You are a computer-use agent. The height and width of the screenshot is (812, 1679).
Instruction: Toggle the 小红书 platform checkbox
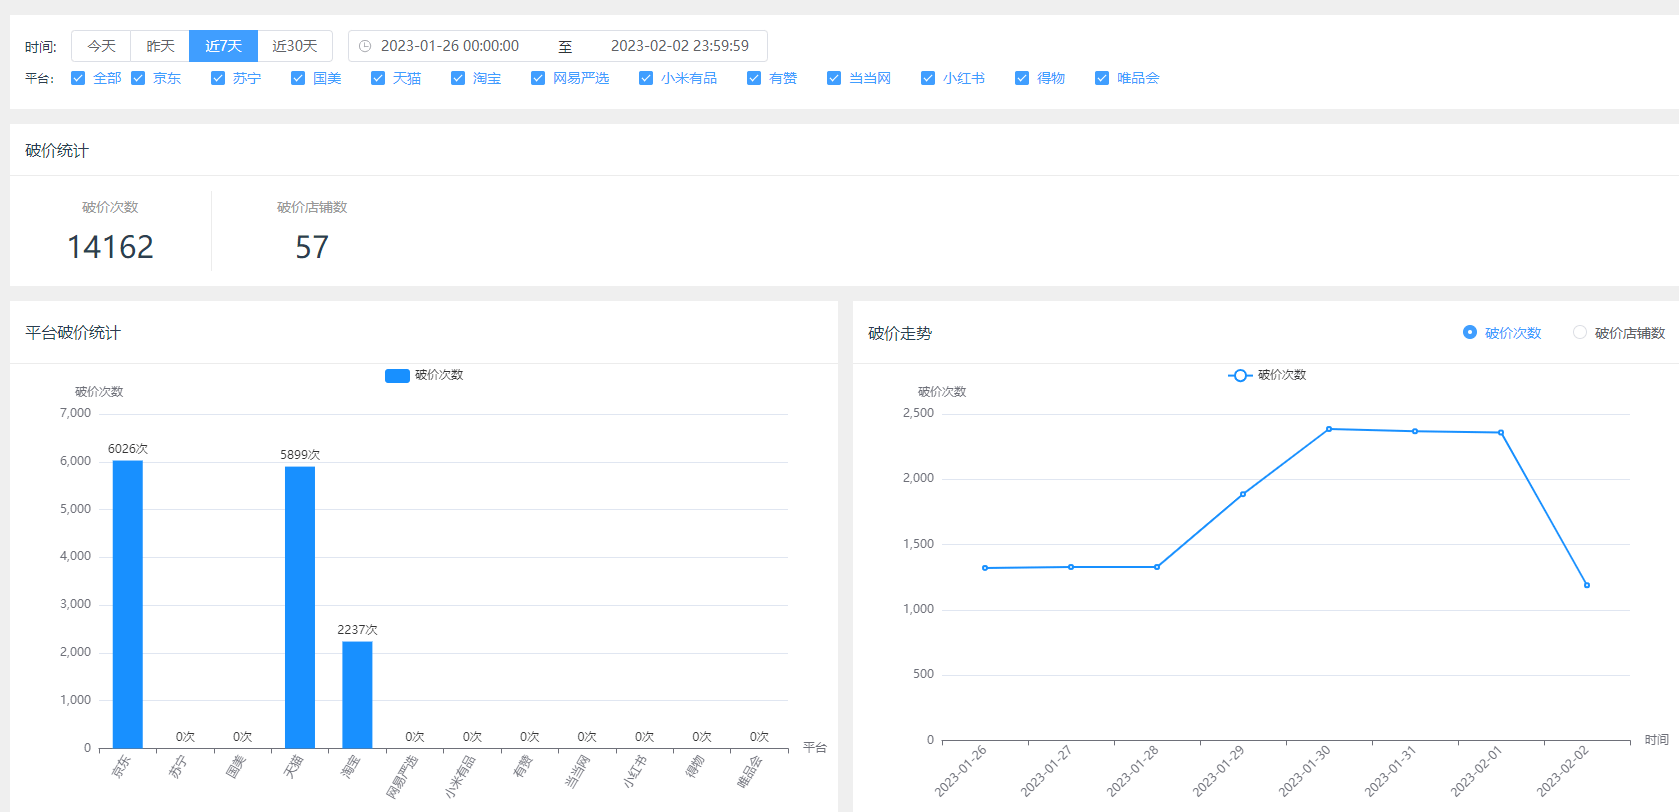pos(928,78)
